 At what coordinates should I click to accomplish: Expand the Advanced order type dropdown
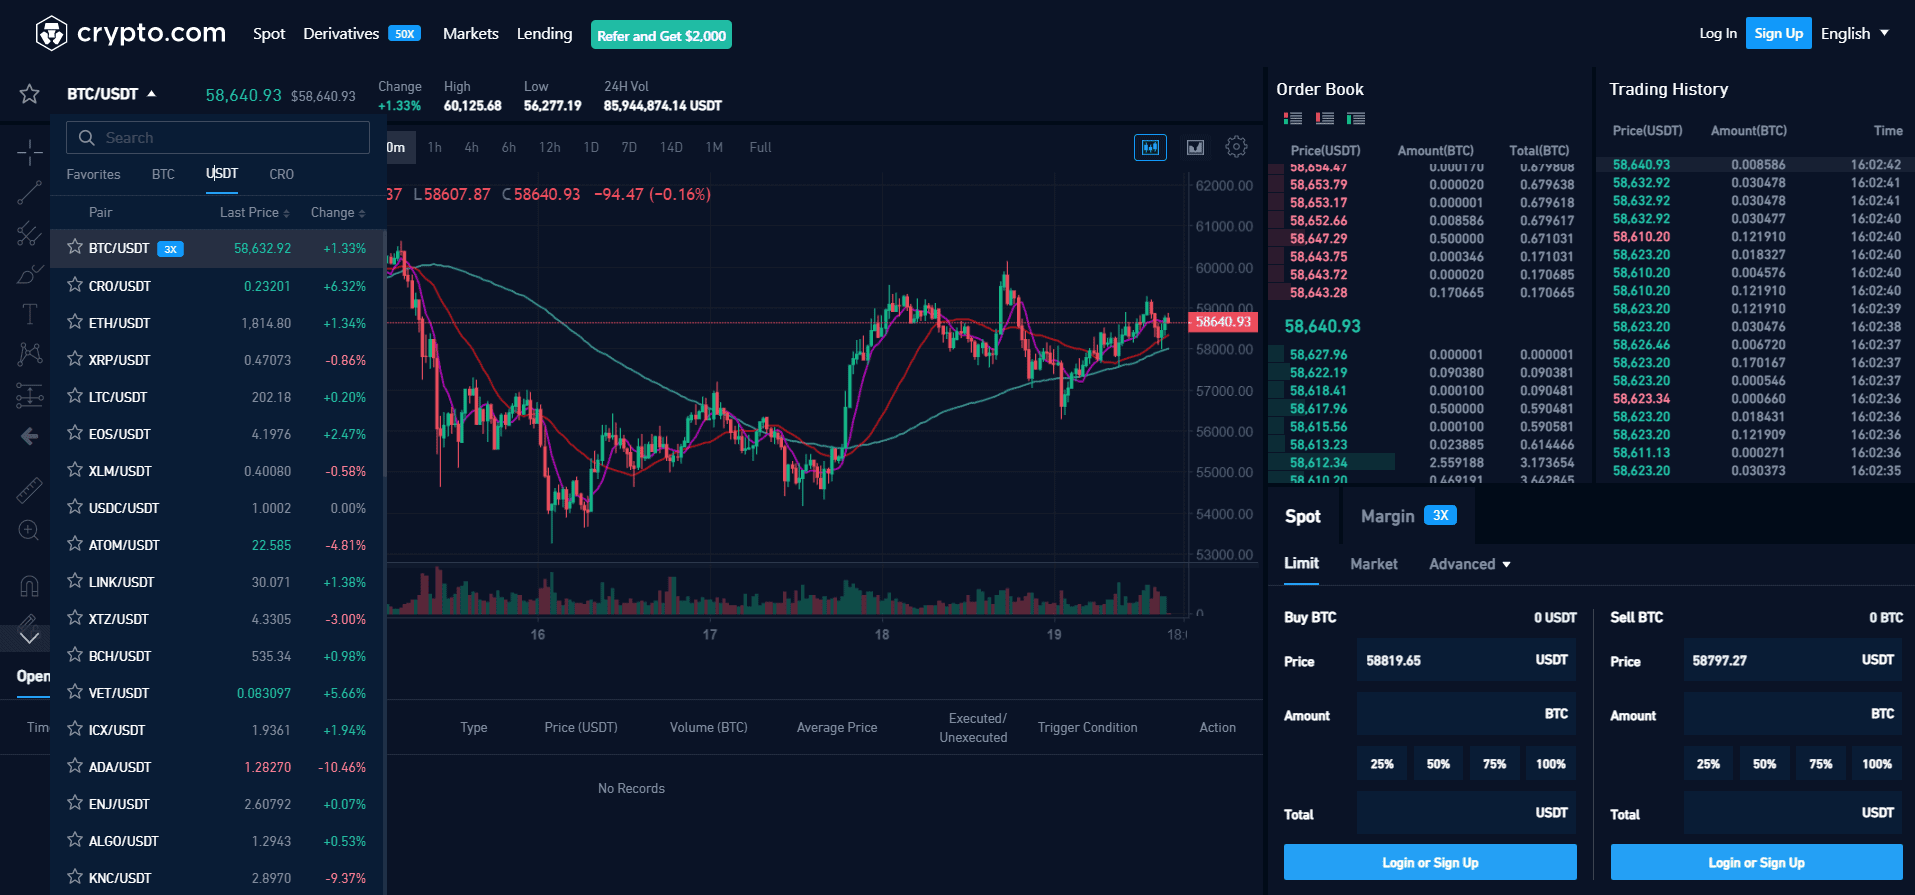[1469, 564]
